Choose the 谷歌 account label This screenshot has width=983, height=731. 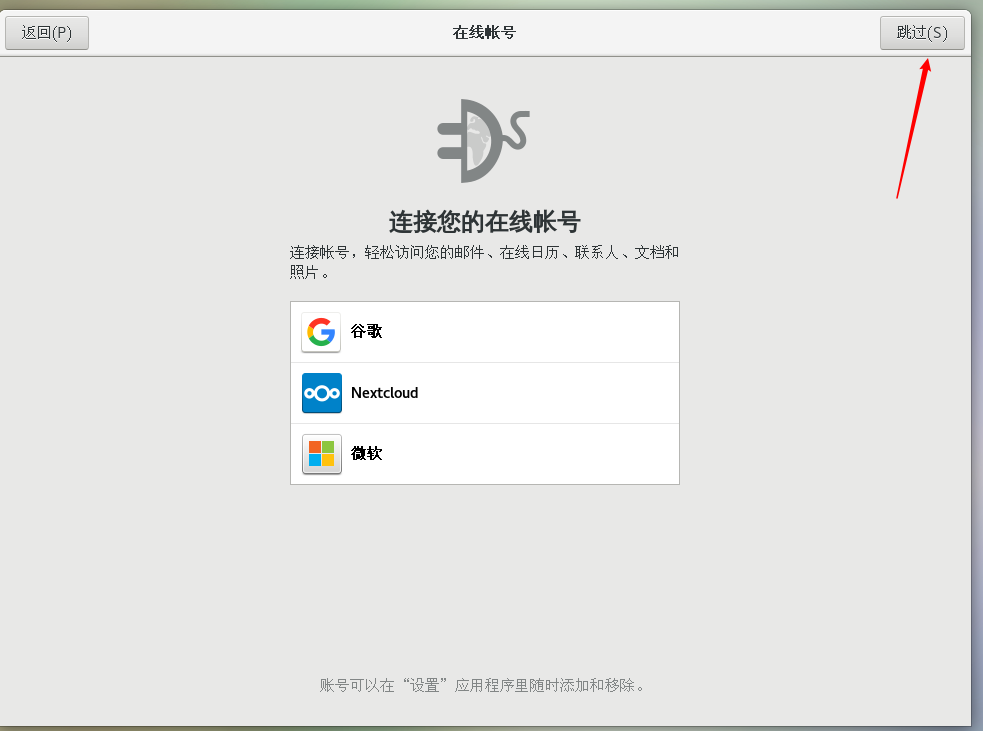pyautogui.click(x=366, y=331)
